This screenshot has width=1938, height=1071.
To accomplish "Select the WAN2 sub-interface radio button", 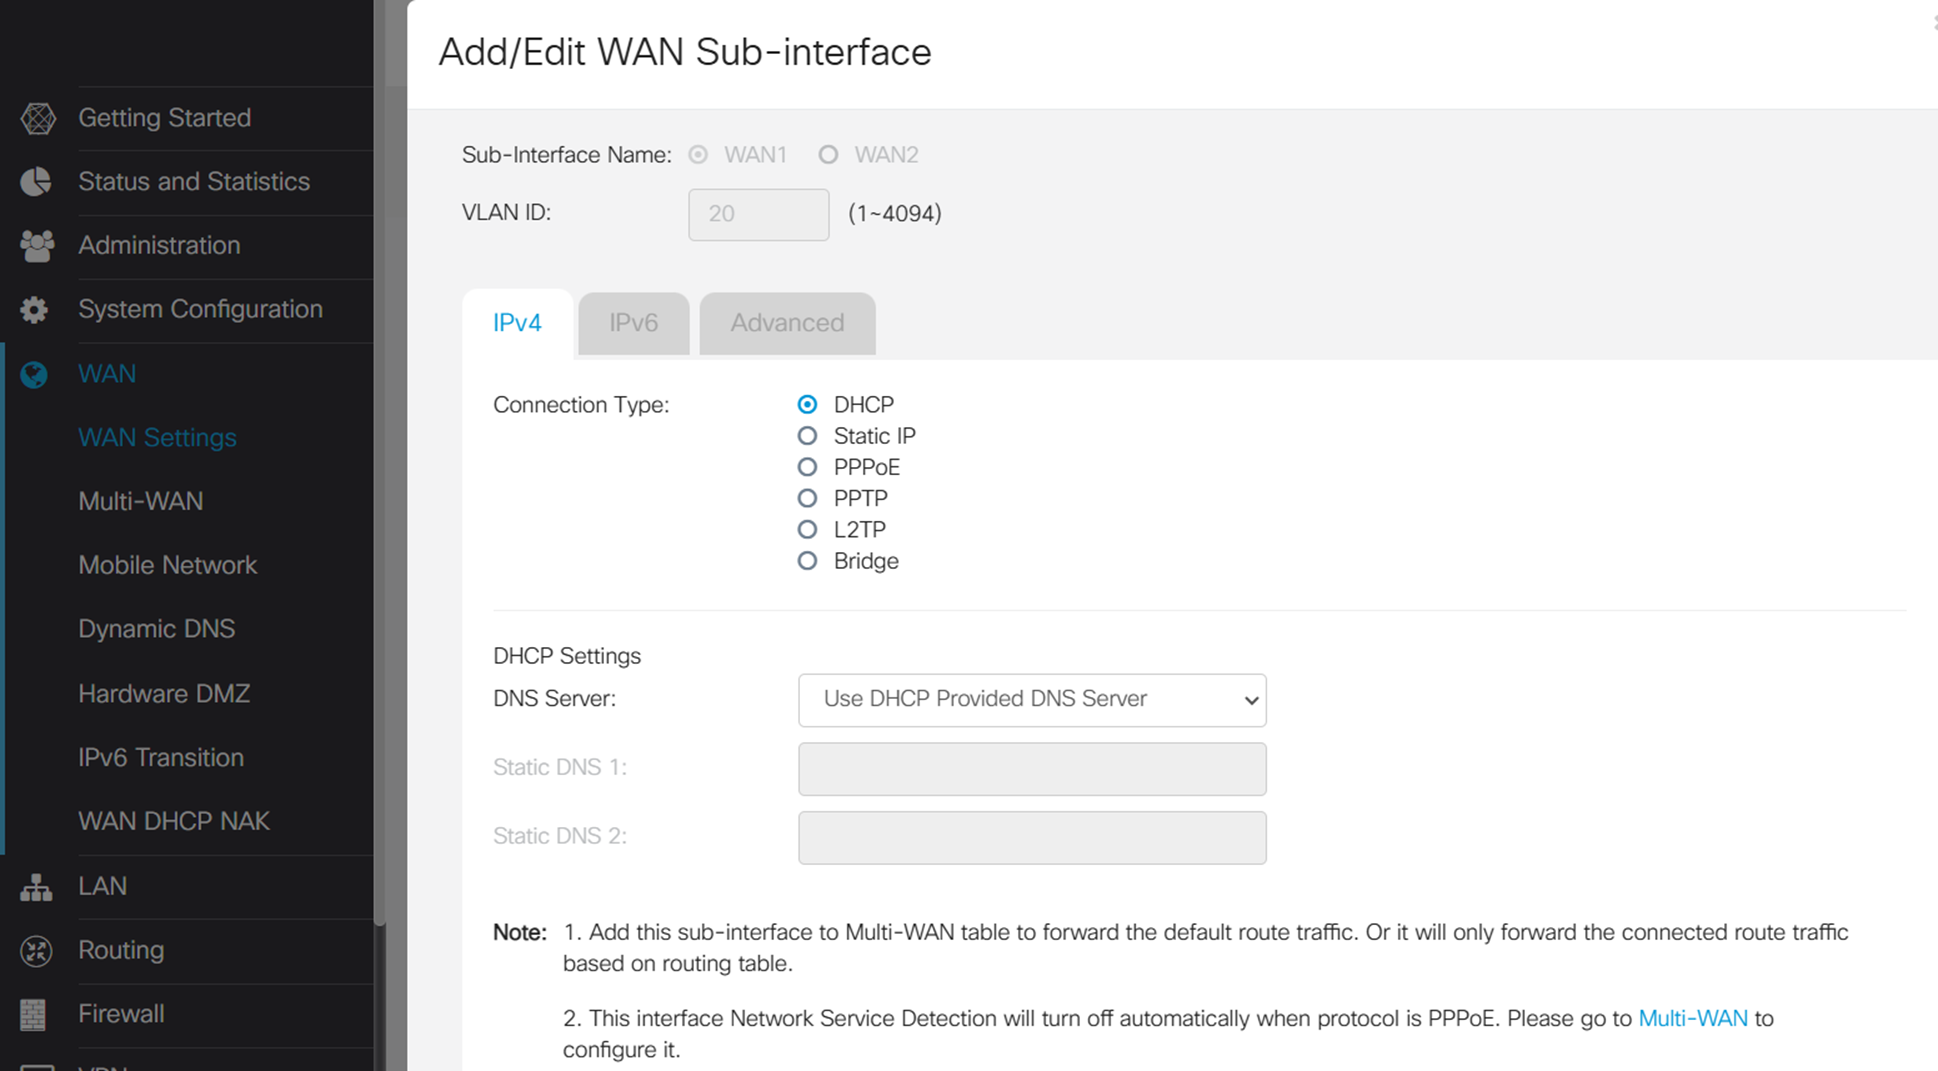I will point(828,154).
